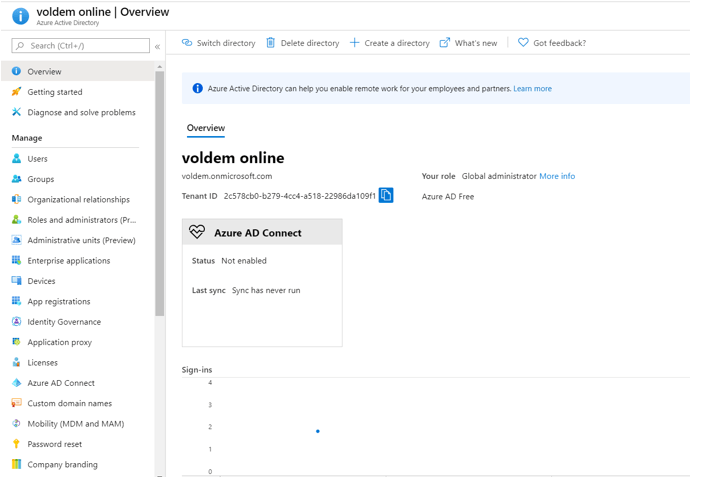Open the Learn more link
The width and height of the screenshot is (713, 478).
click(x=532, y=89)
